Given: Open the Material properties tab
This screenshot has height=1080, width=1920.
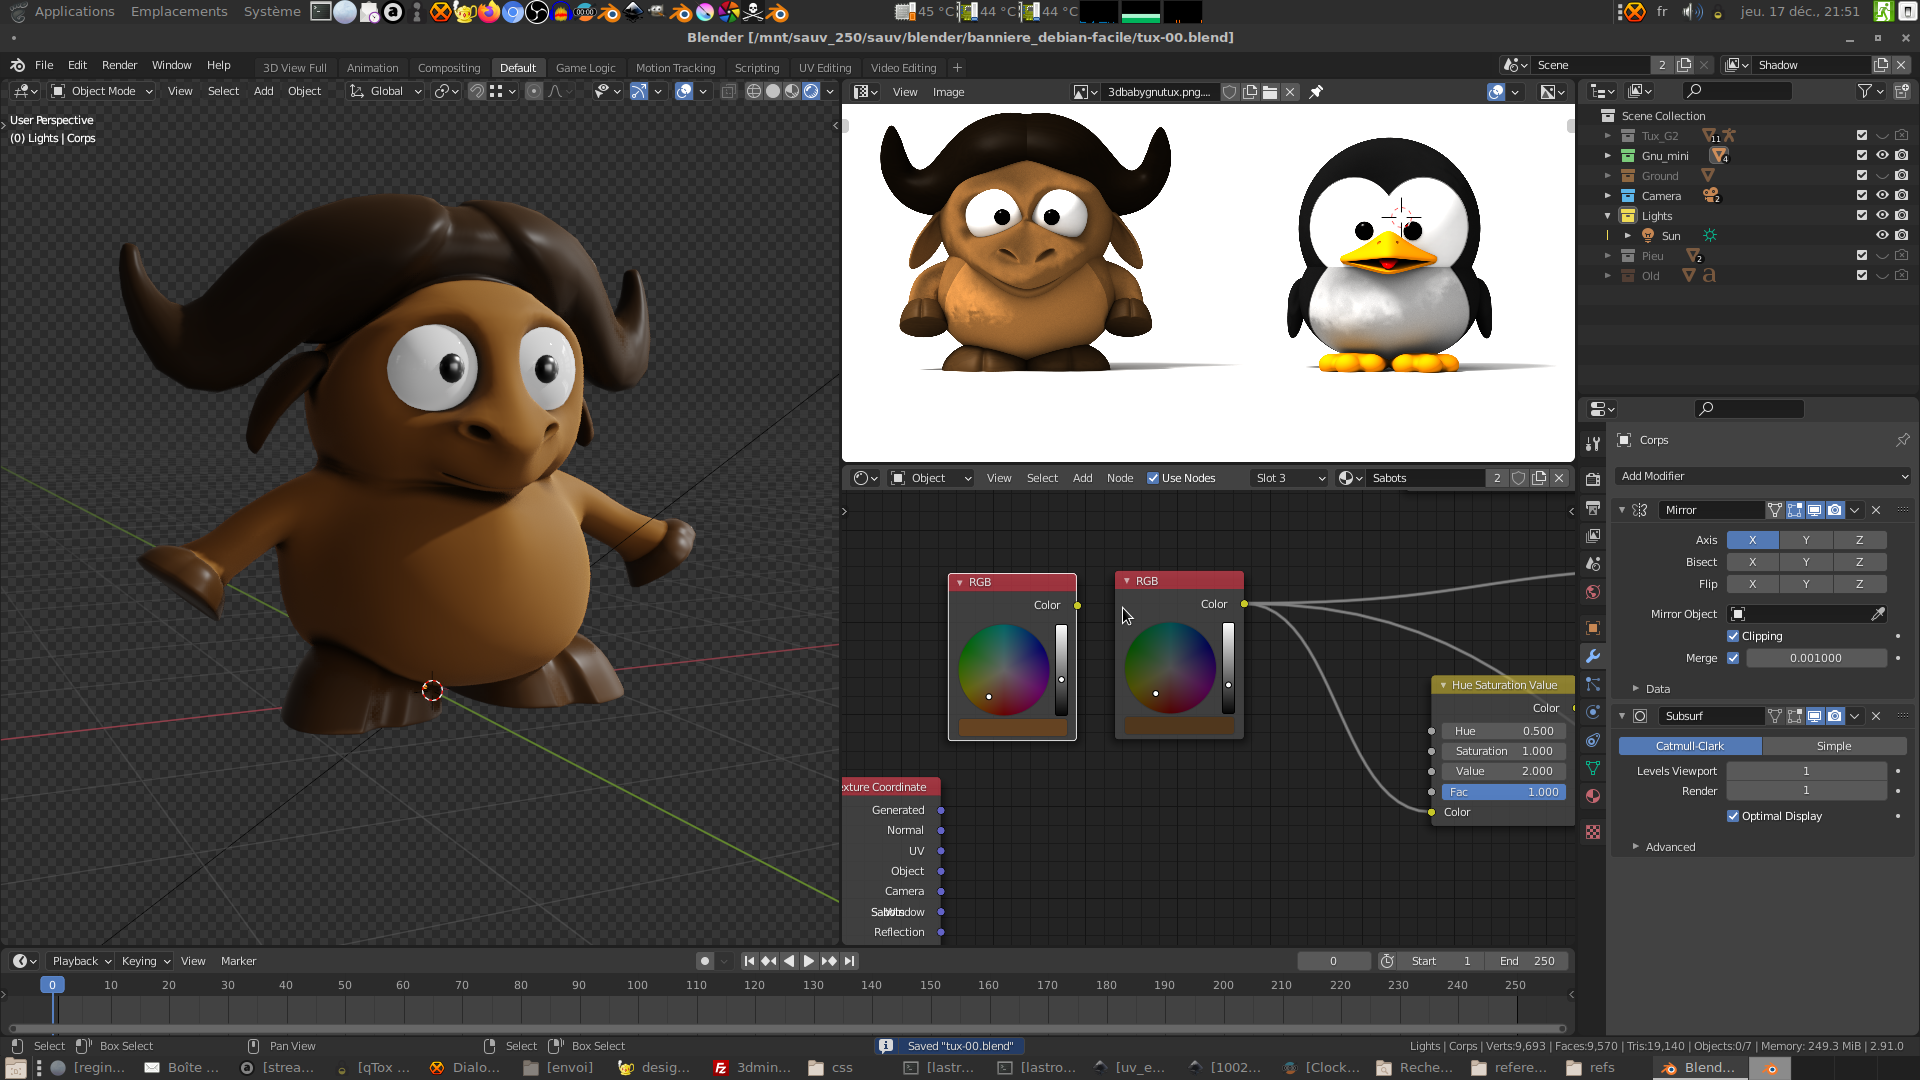Looking at the screenshot, I should tap(1593, 796).
